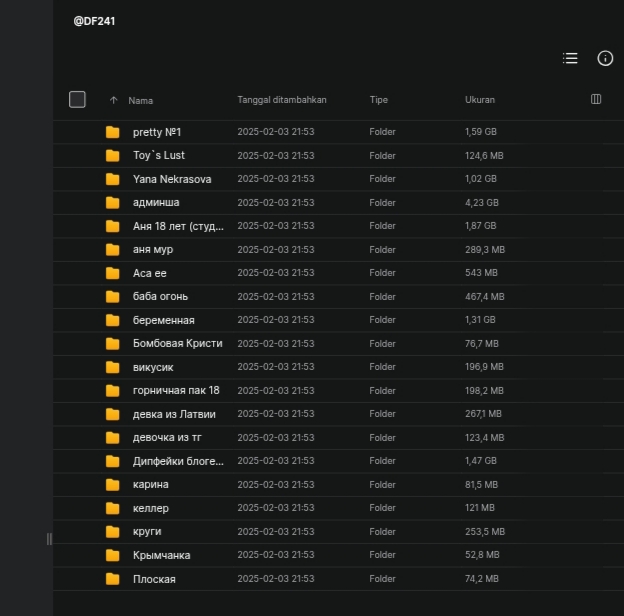Screen dimensions: 624x616
Task: Reverse sort order with the up arrow
Action: point(113,100)
